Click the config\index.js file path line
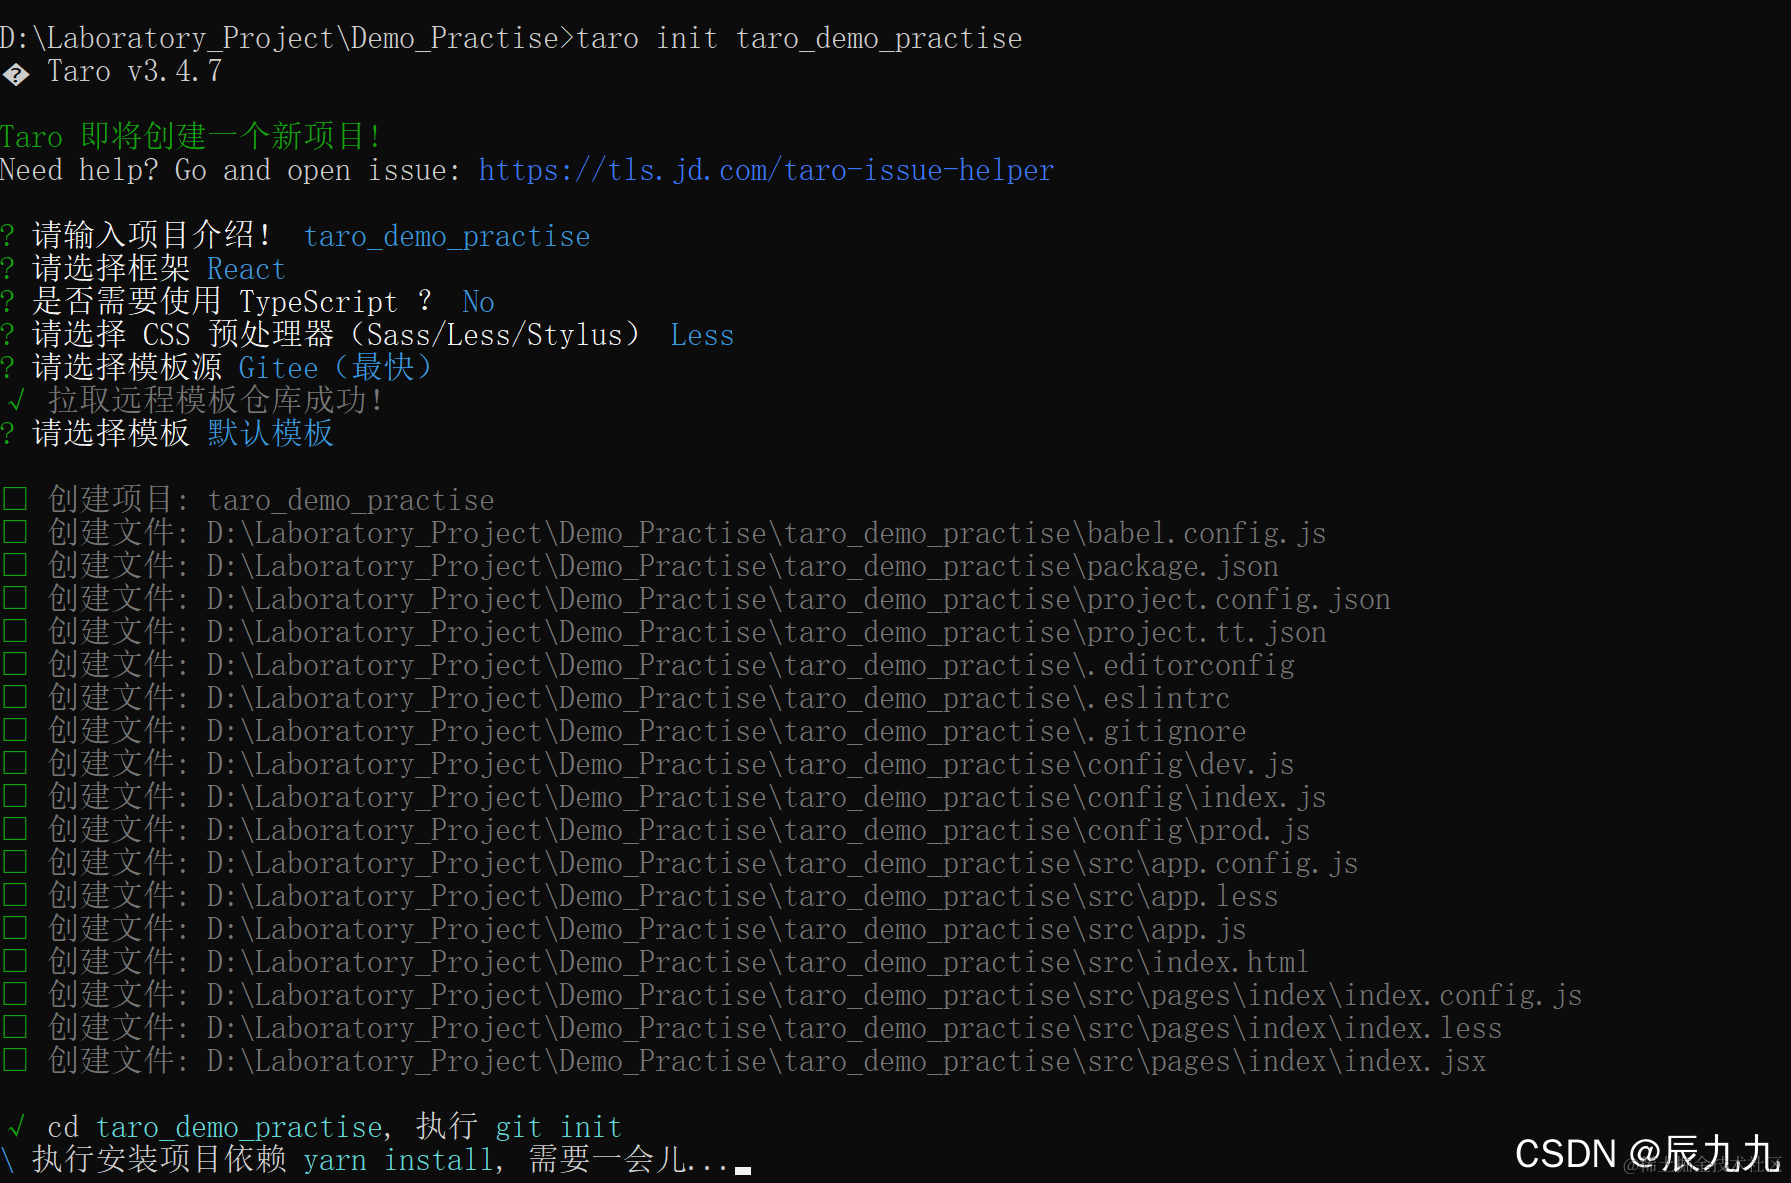The width and height of the screenshot is (1791, 1183). pos(687,797)
